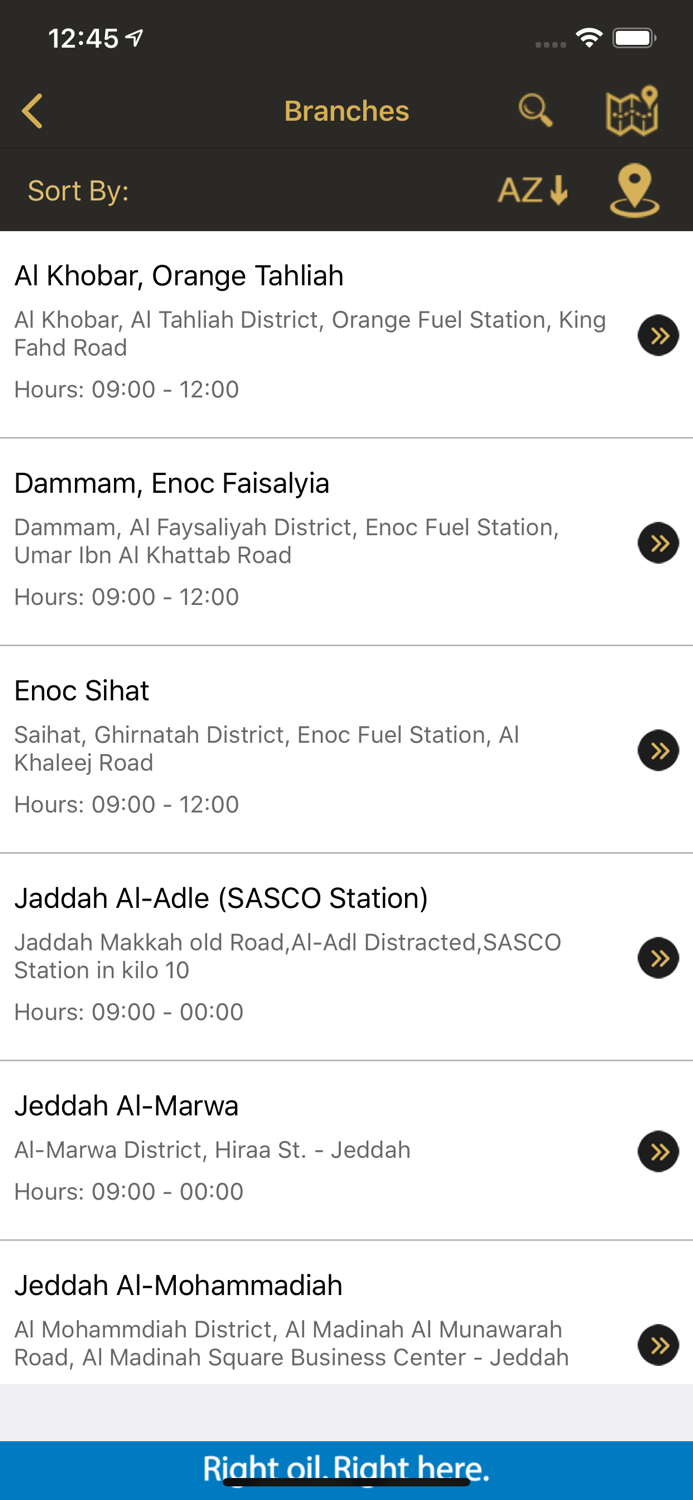Screen dimensions: 693x1500
Task: Tap the Right oil Right here banner
Action: pyautogui.click(x=346, y=1468)
